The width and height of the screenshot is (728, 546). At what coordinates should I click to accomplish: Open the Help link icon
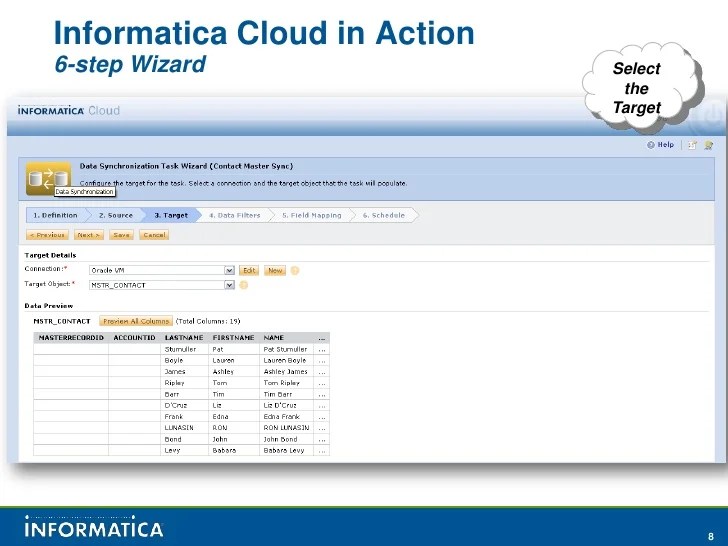651,145
